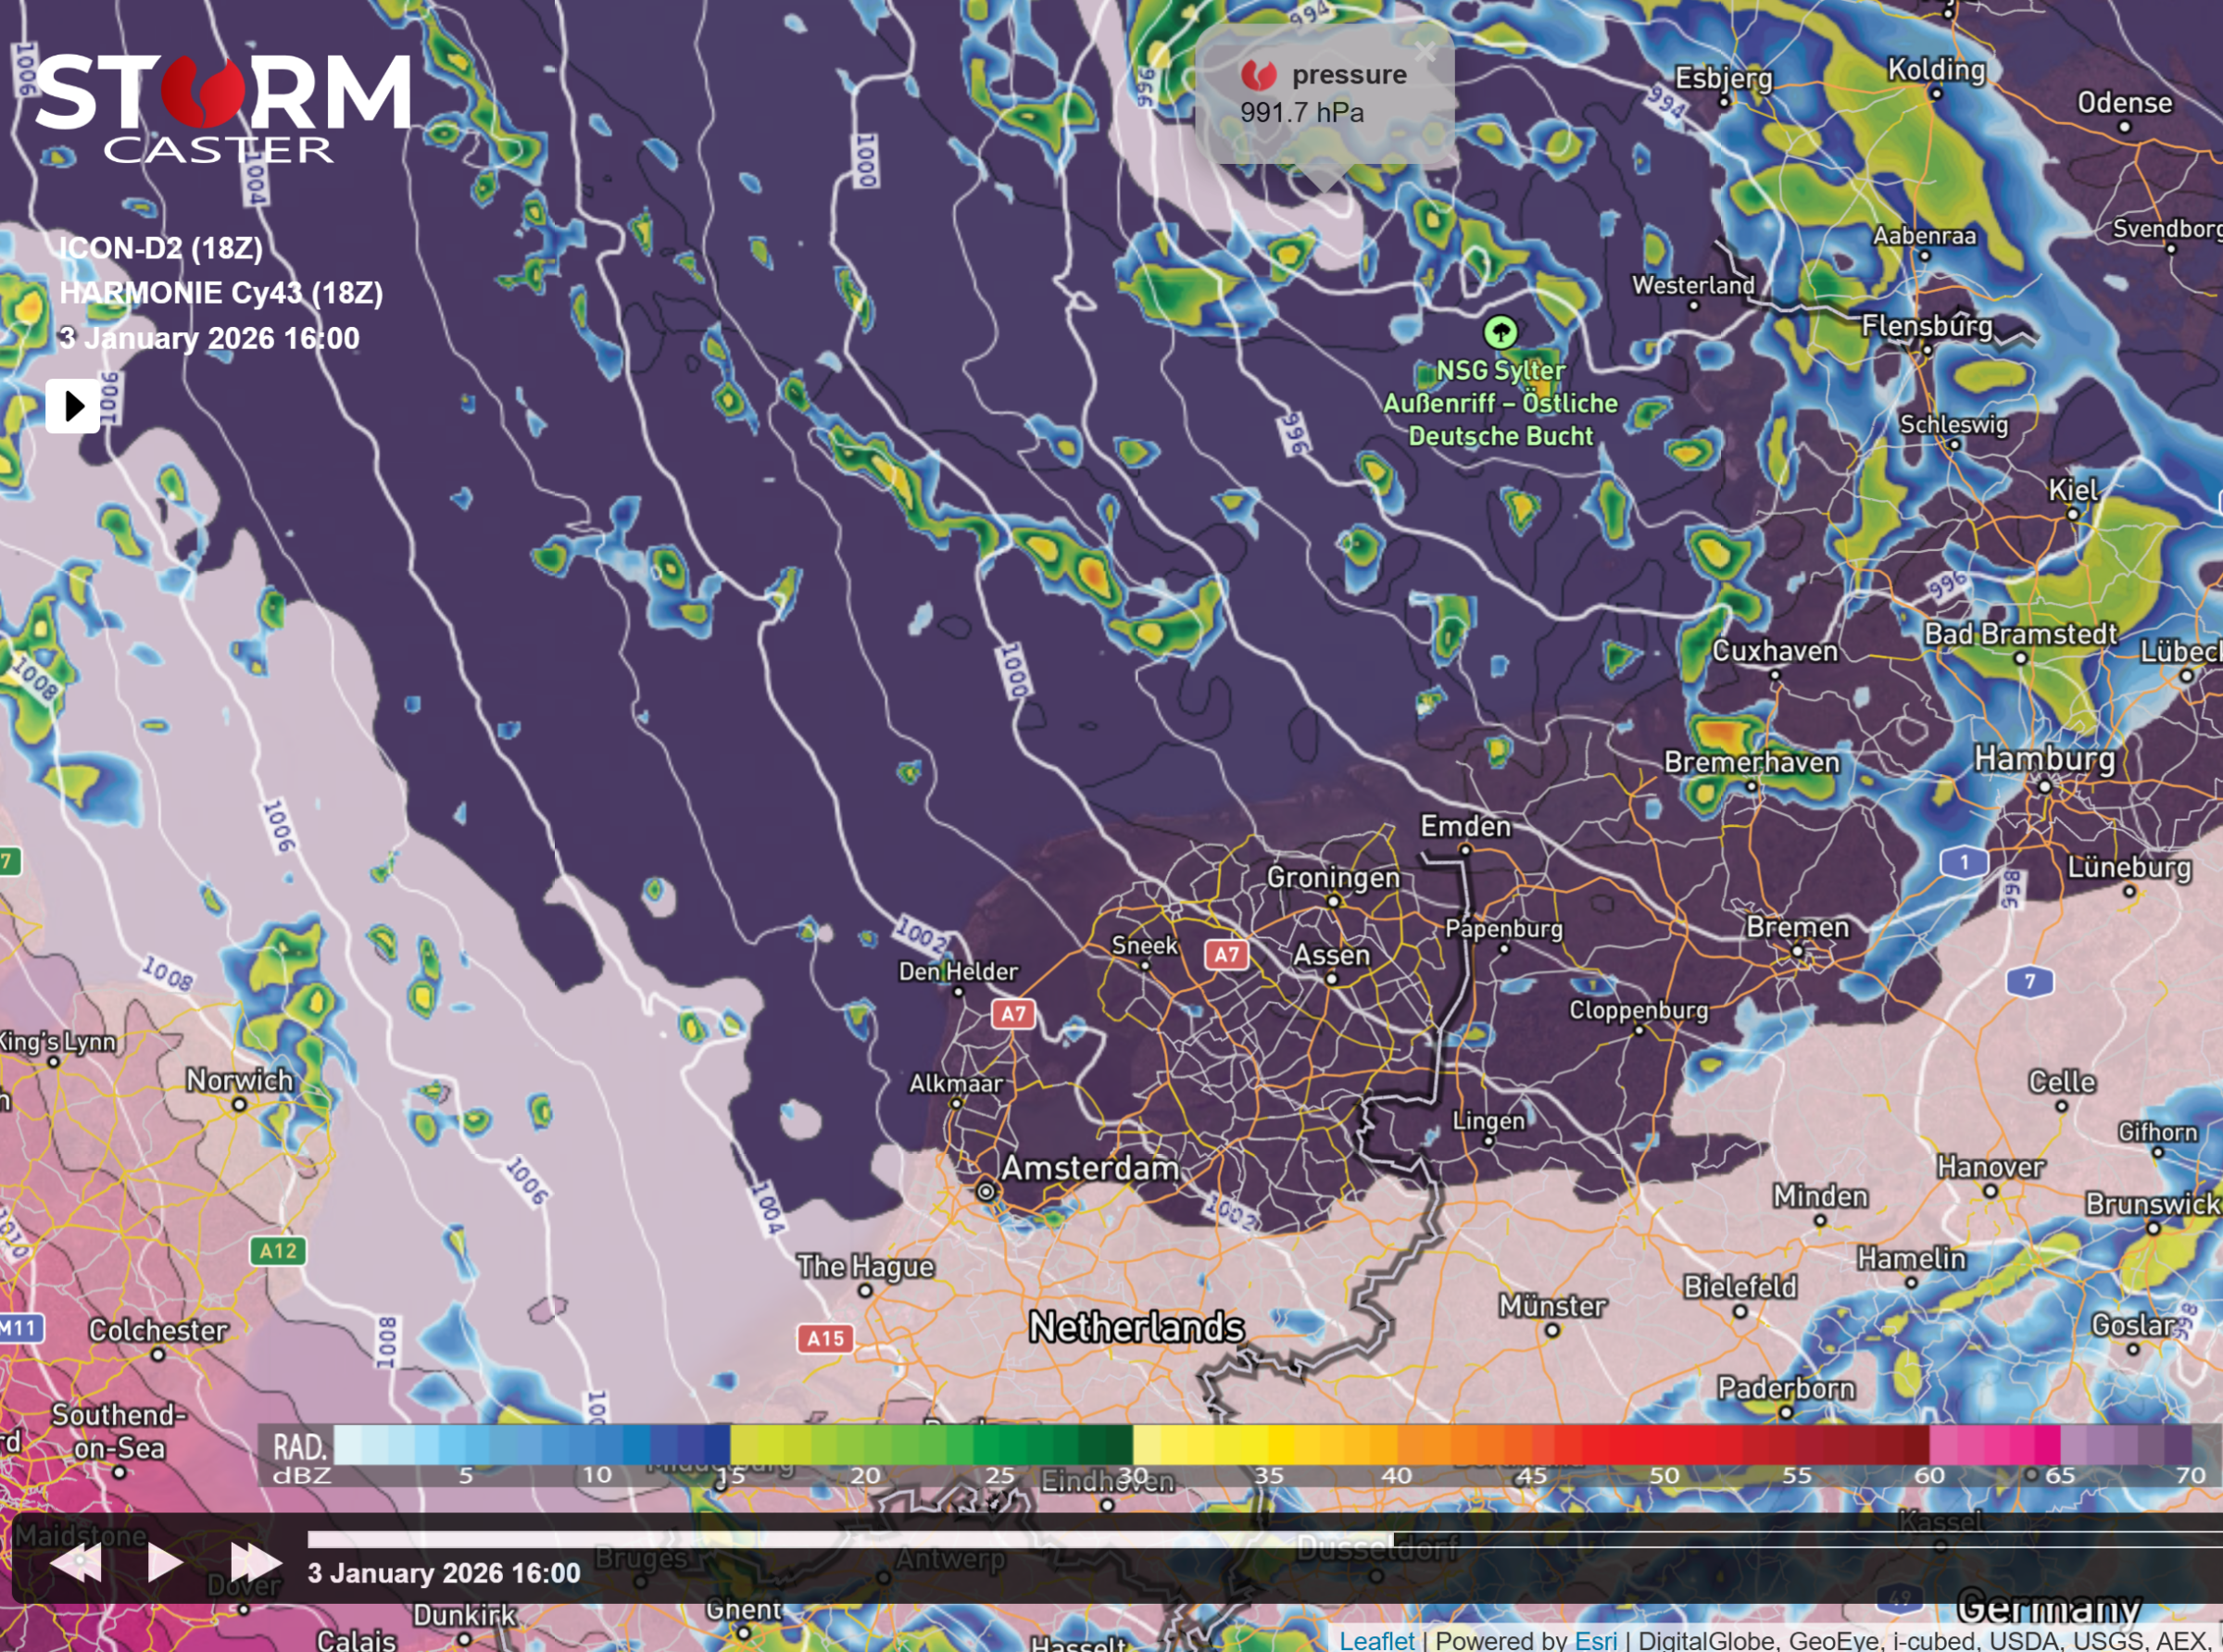
Task: Click the timestamp in the bottom playback bar
Action: pyautogui.click(x=444, y=1573)
